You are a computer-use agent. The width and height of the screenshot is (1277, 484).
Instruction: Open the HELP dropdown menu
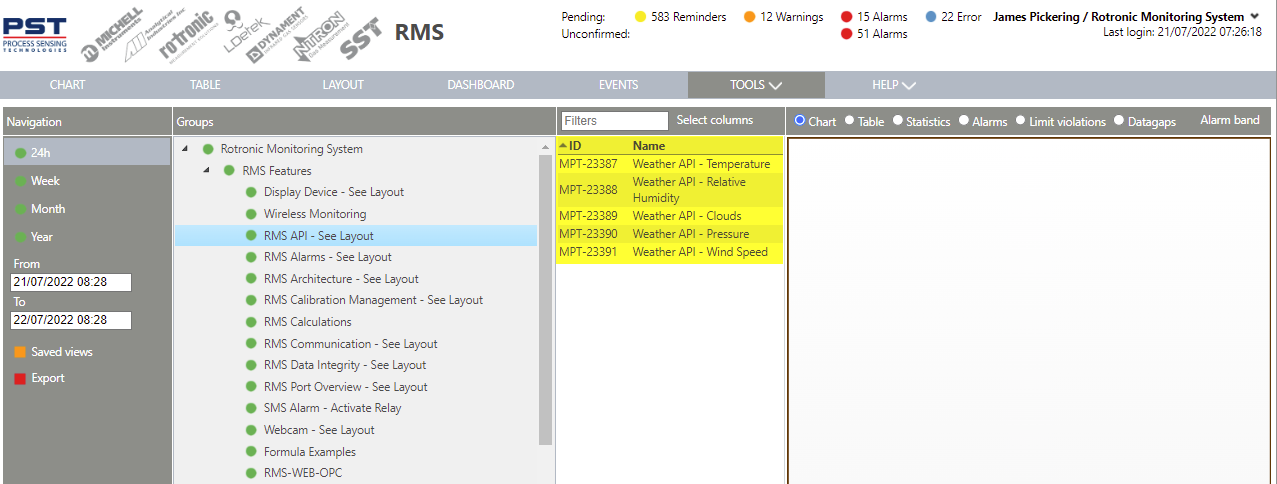(894, 85)
